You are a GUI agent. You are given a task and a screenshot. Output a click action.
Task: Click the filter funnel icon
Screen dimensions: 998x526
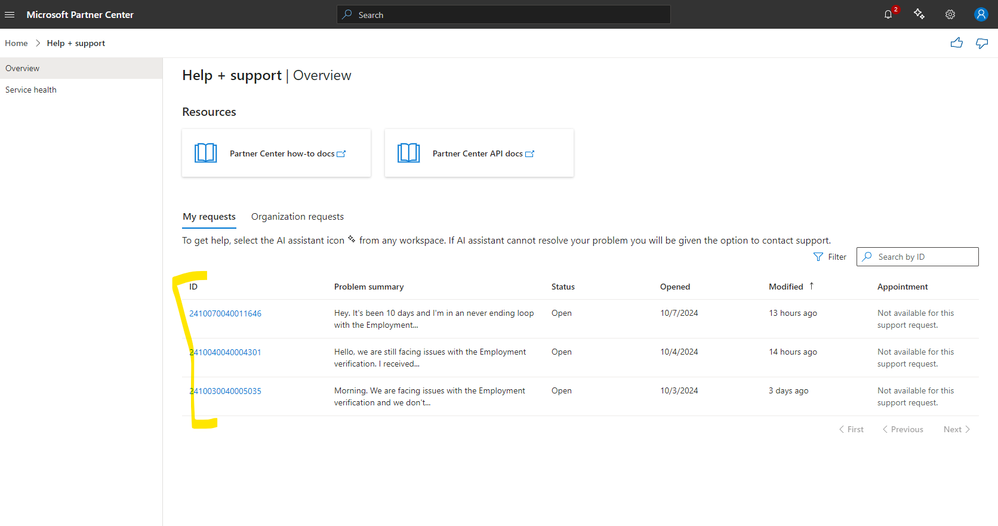tap(818, 257)
